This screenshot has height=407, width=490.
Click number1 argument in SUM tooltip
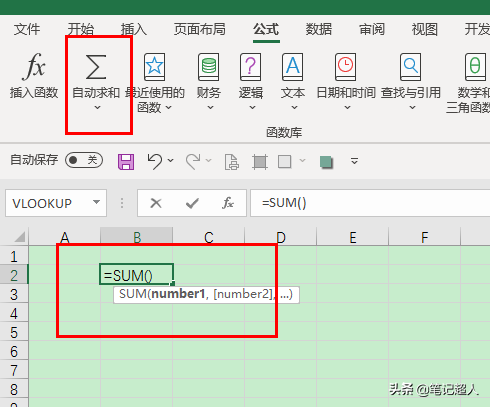178,294
